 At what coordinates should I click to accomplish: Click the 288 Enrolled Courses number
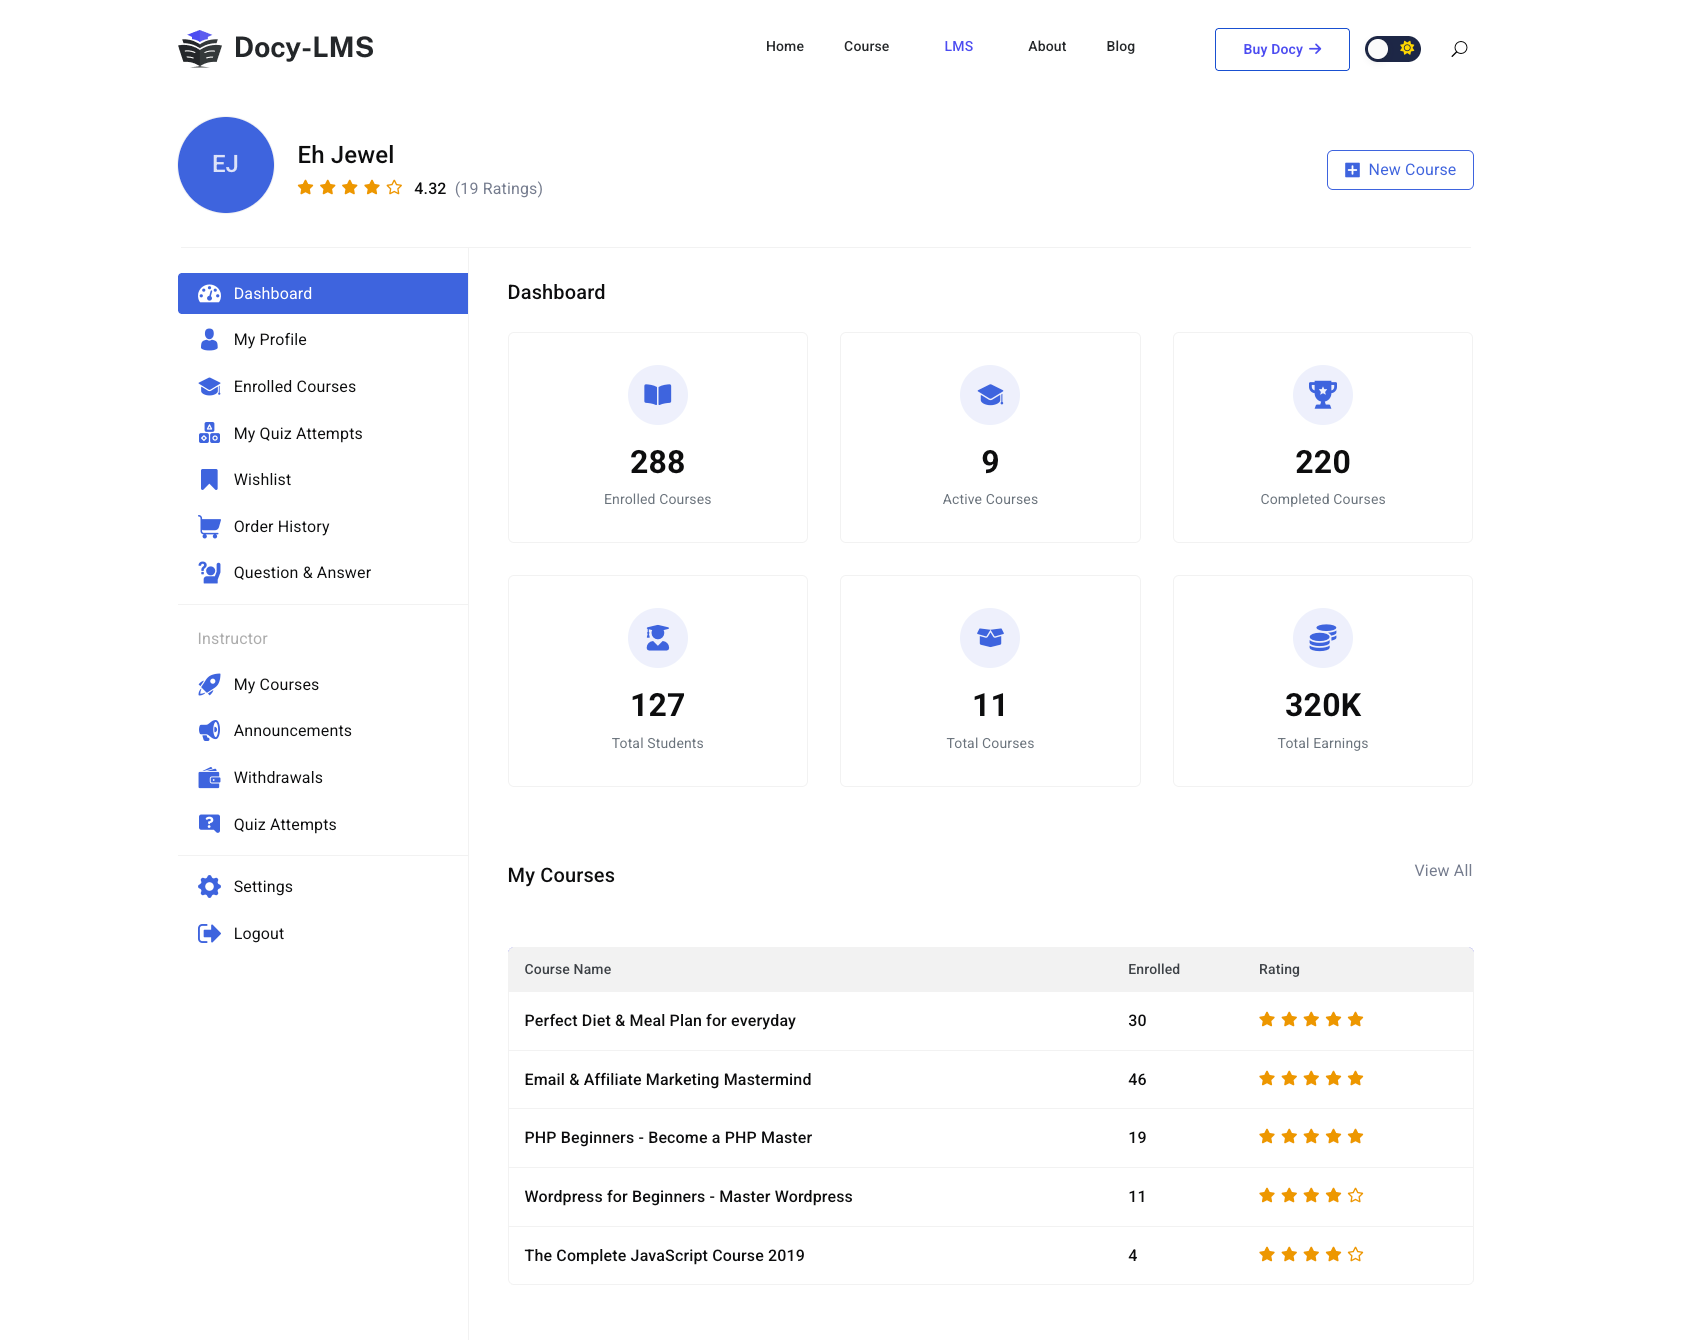point(658,462)
